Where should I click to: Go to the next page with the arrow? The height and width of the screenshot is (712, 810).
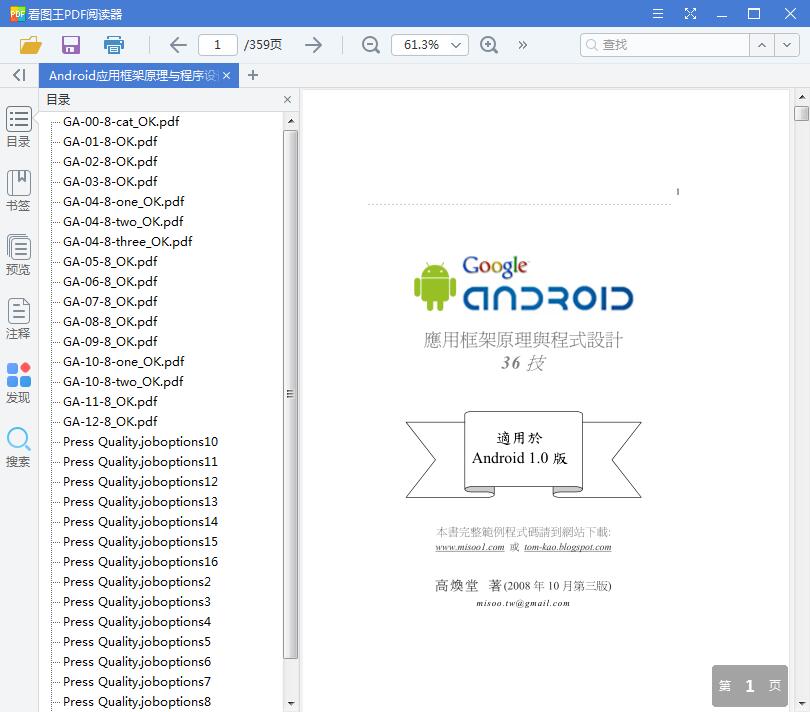click(313, 45)
